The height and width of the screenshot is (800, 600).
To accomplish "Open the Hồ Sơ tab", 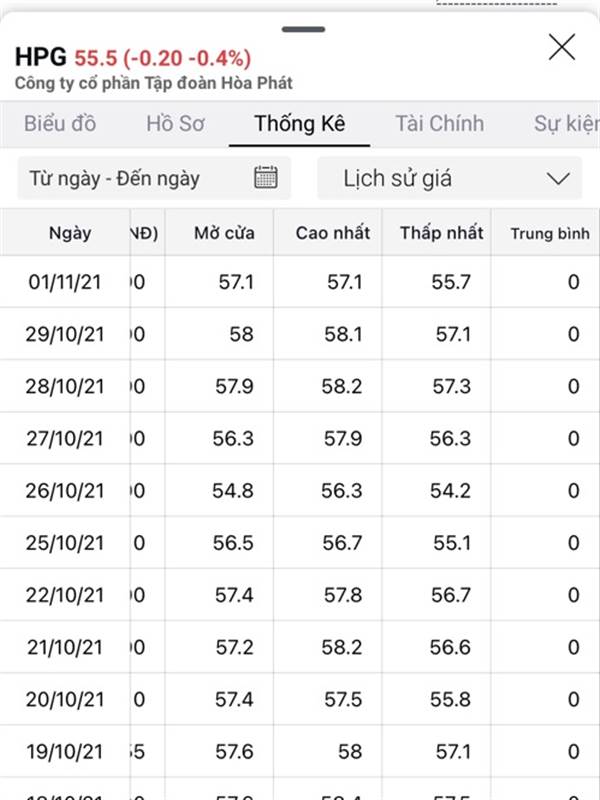I will pyautogui.click(x=176, y=123).
